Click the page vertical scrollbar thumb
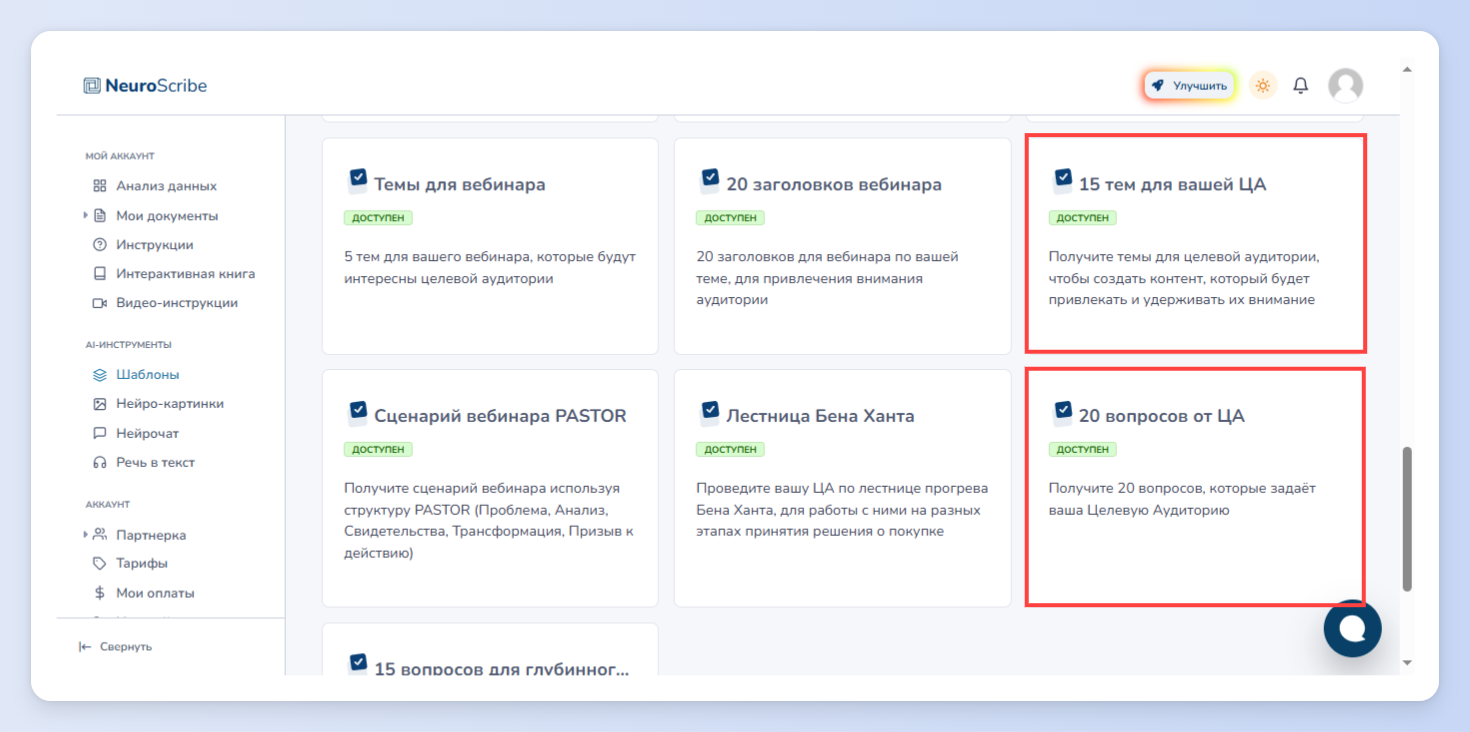1470x732 pixels. click(1408, 519)
